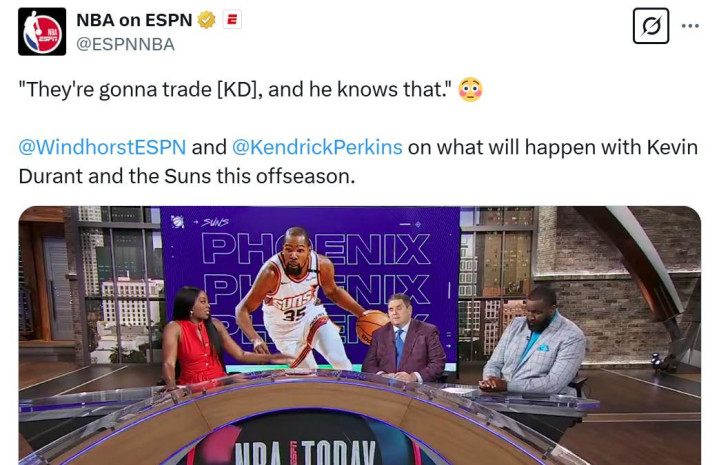Viewport: 719px width, 465px height.
Task: Click Kevin Durant's Suns jersey graphic
Action: (x=292, y=293)
